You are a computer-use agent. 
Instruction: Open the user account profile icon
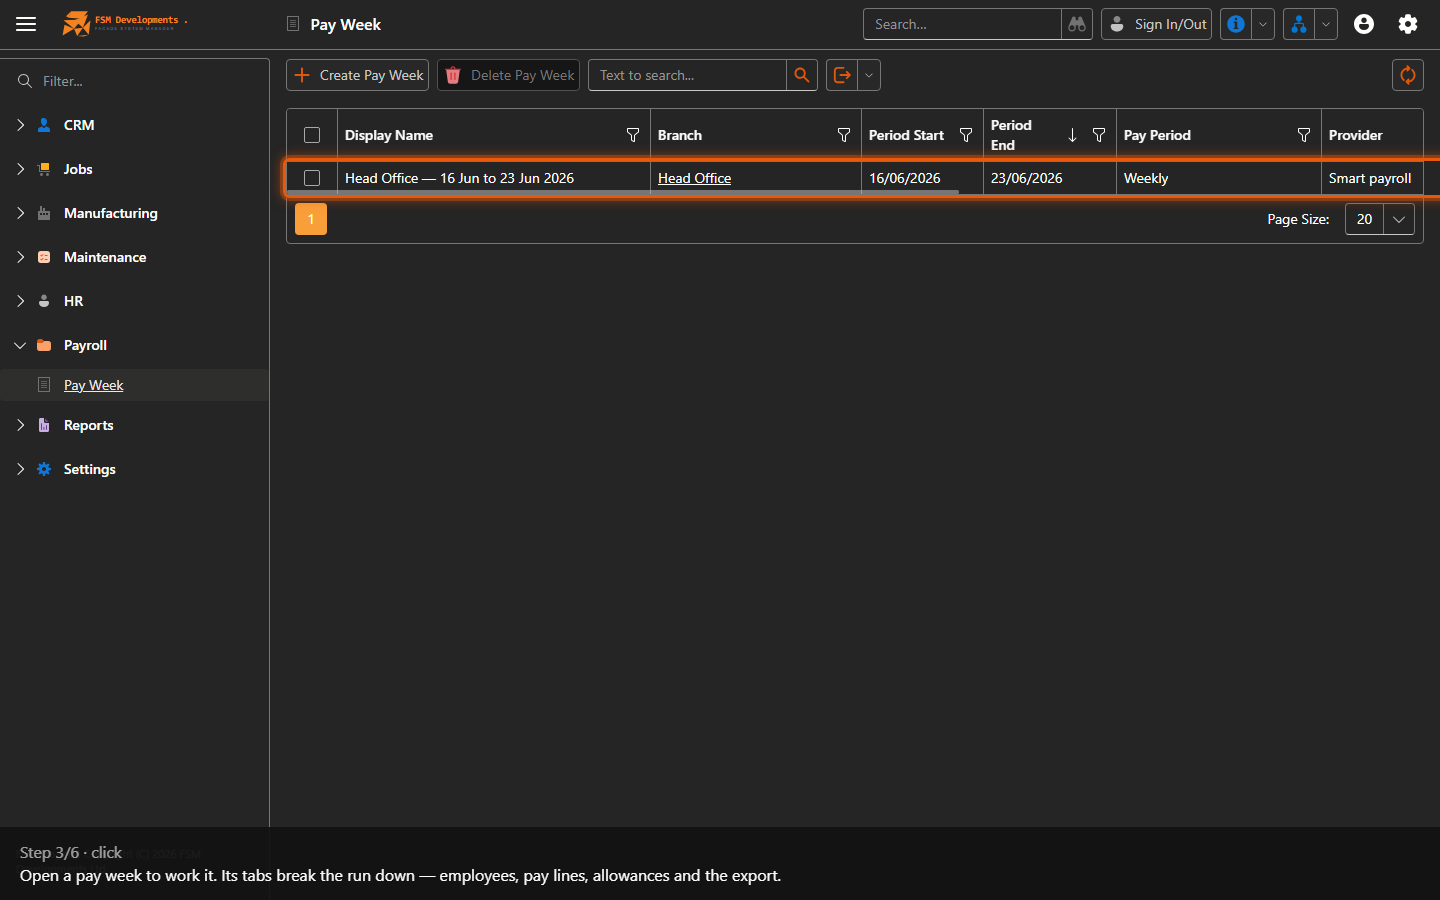point(1364,24)
